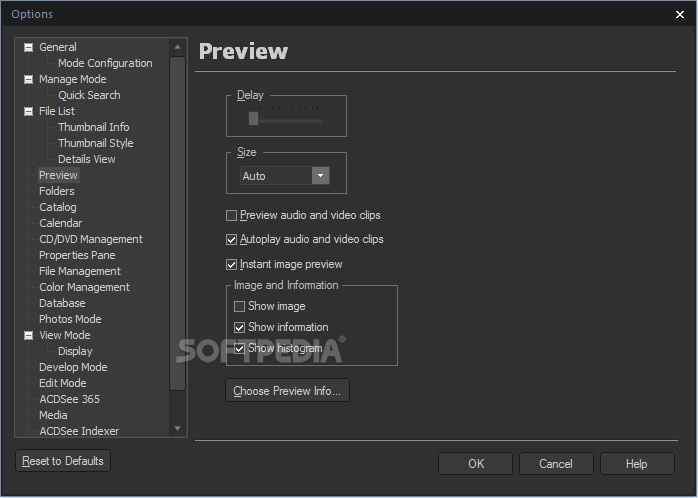Select Manage Mode in tree
Image resolution: width=698 pixels, height=498 pixels.
click(x=73, y=79)
